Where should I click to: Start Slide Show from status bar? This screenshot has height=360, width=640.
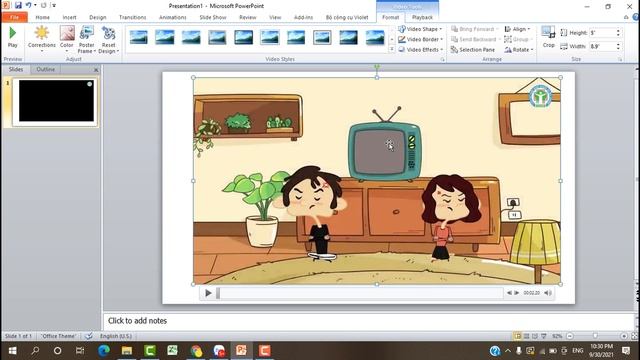[x=544, y=336]
